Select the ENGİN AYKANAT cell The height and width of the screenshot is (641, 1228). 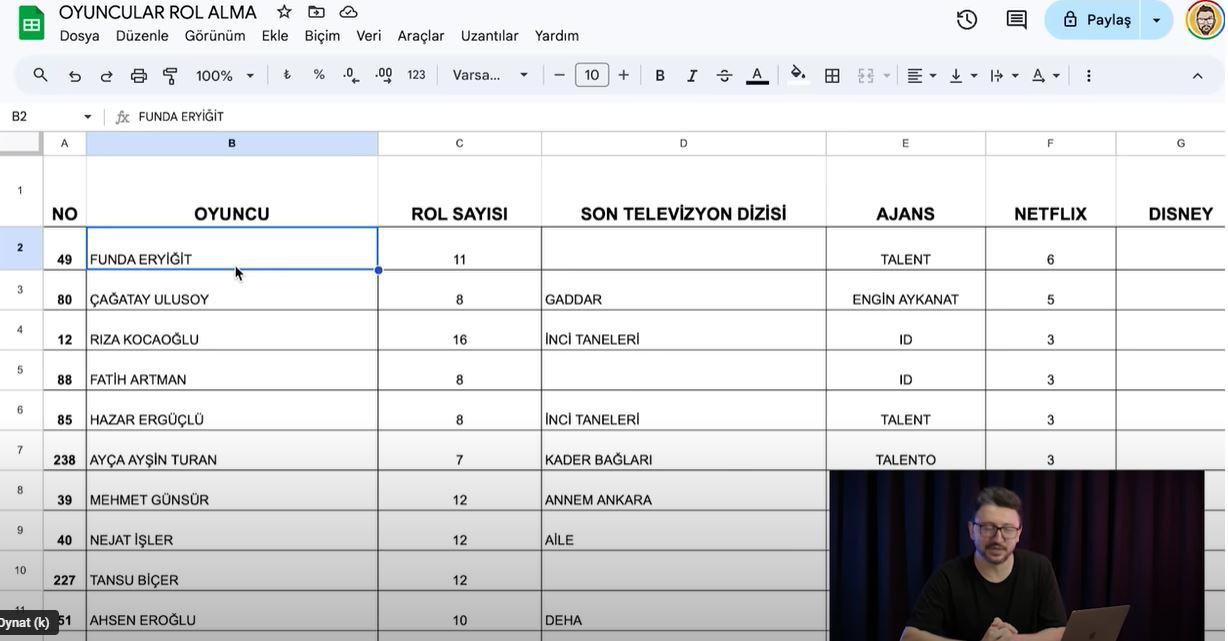click(x=906, y=290)
